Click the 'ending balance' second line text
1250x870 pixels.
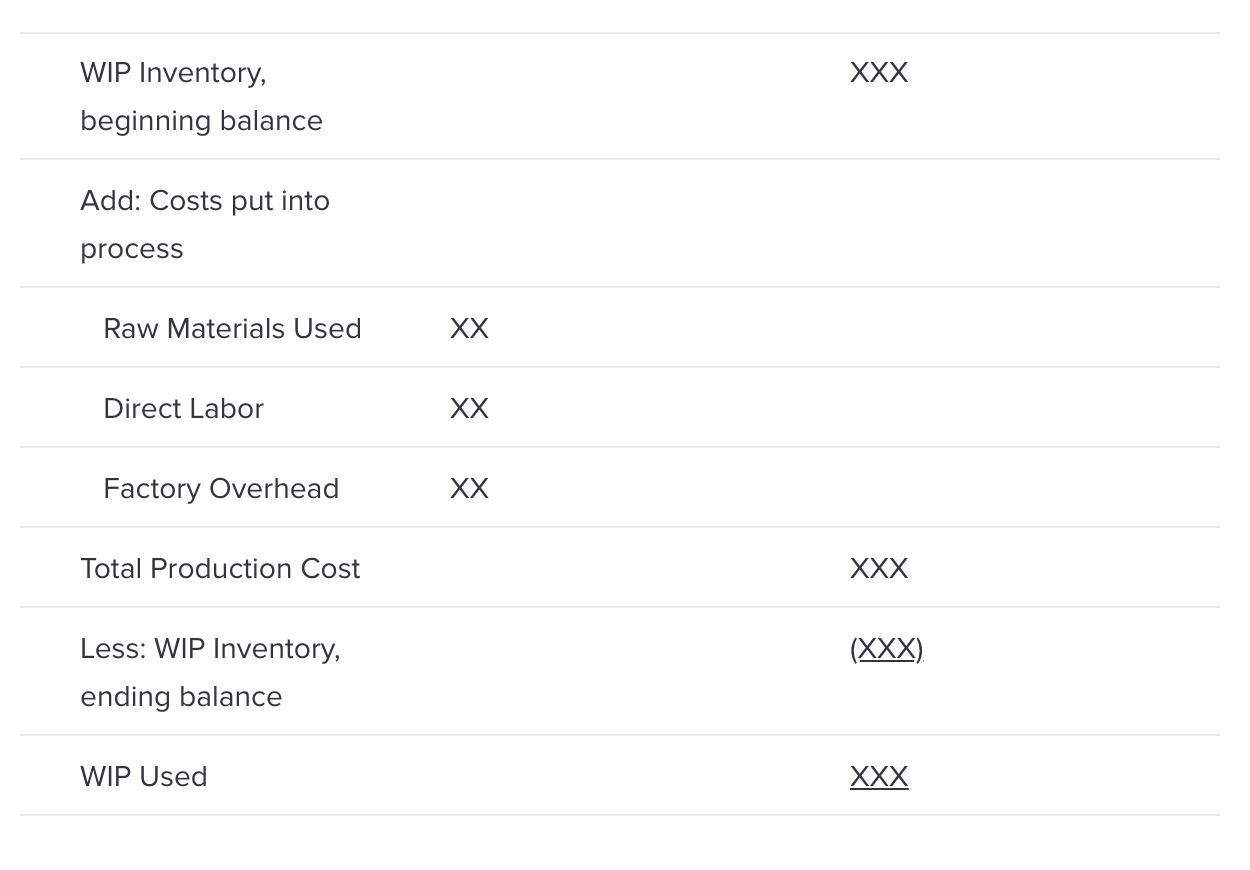click(x=181, y=696)
